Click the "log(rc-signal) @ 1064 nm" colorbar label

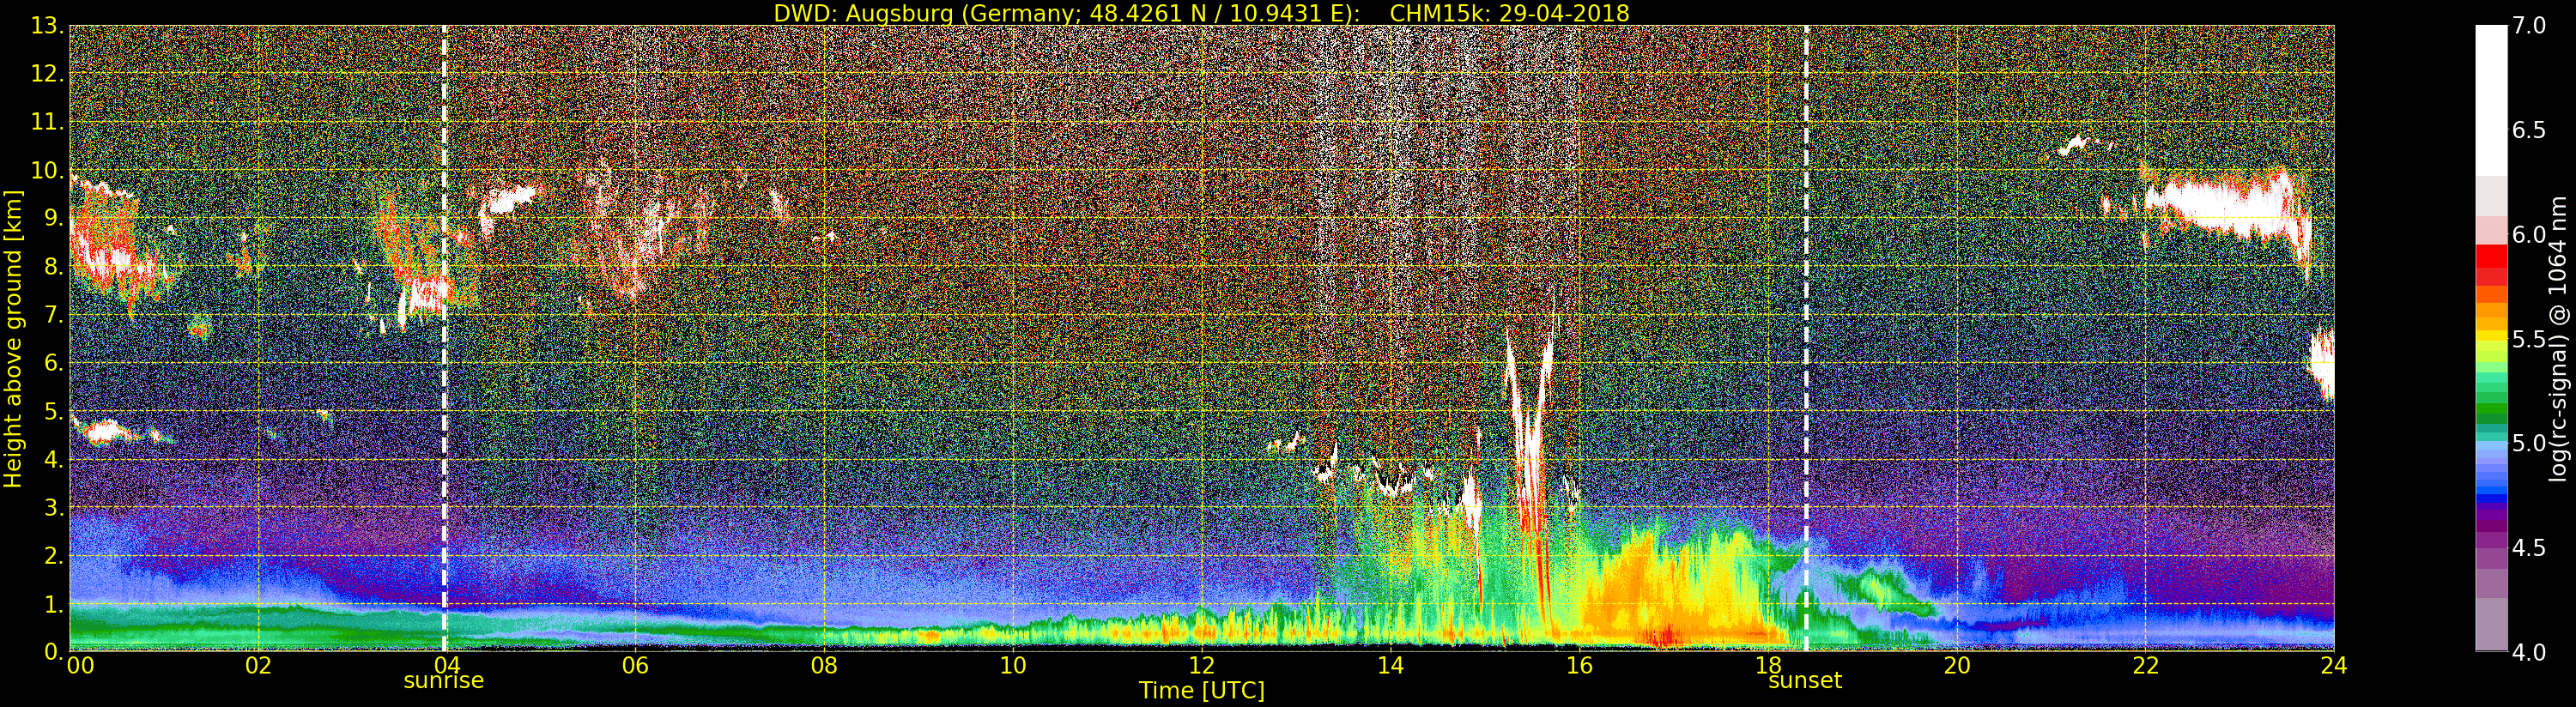point(2559,338)
